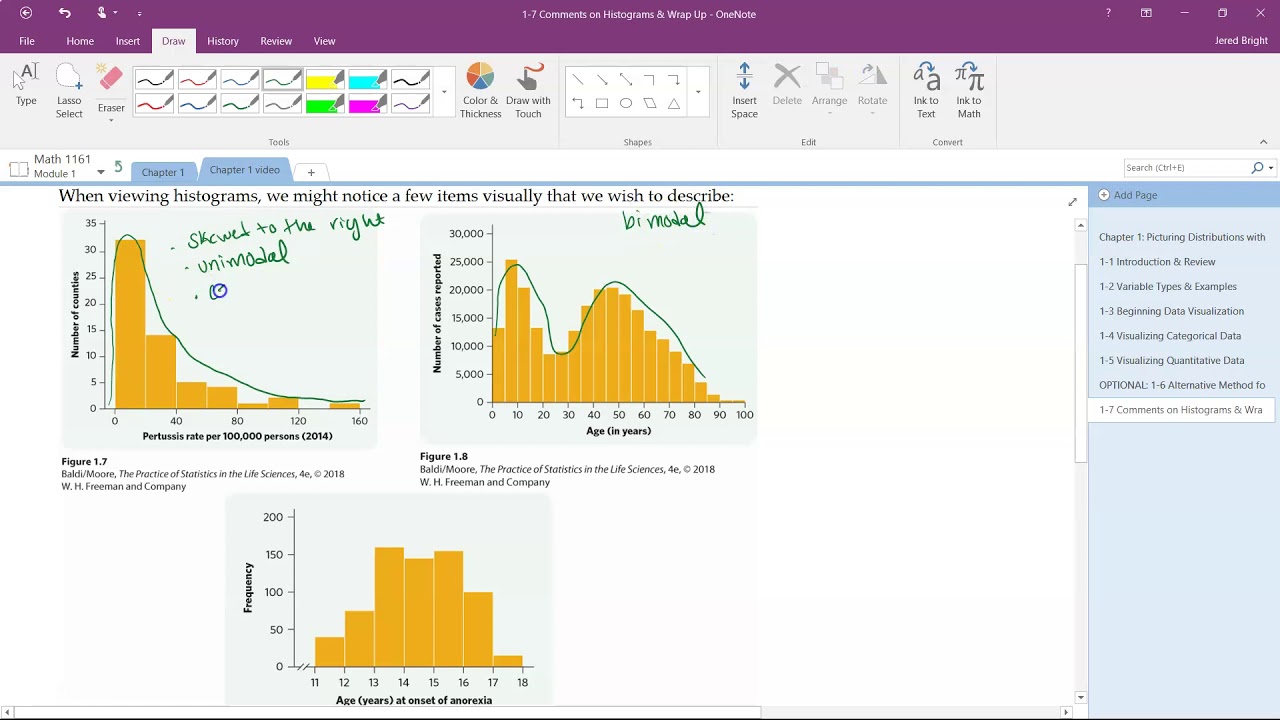Select the yellow highlighter
This screenshot has height=720, width=1280.
[x=324, y=80]
